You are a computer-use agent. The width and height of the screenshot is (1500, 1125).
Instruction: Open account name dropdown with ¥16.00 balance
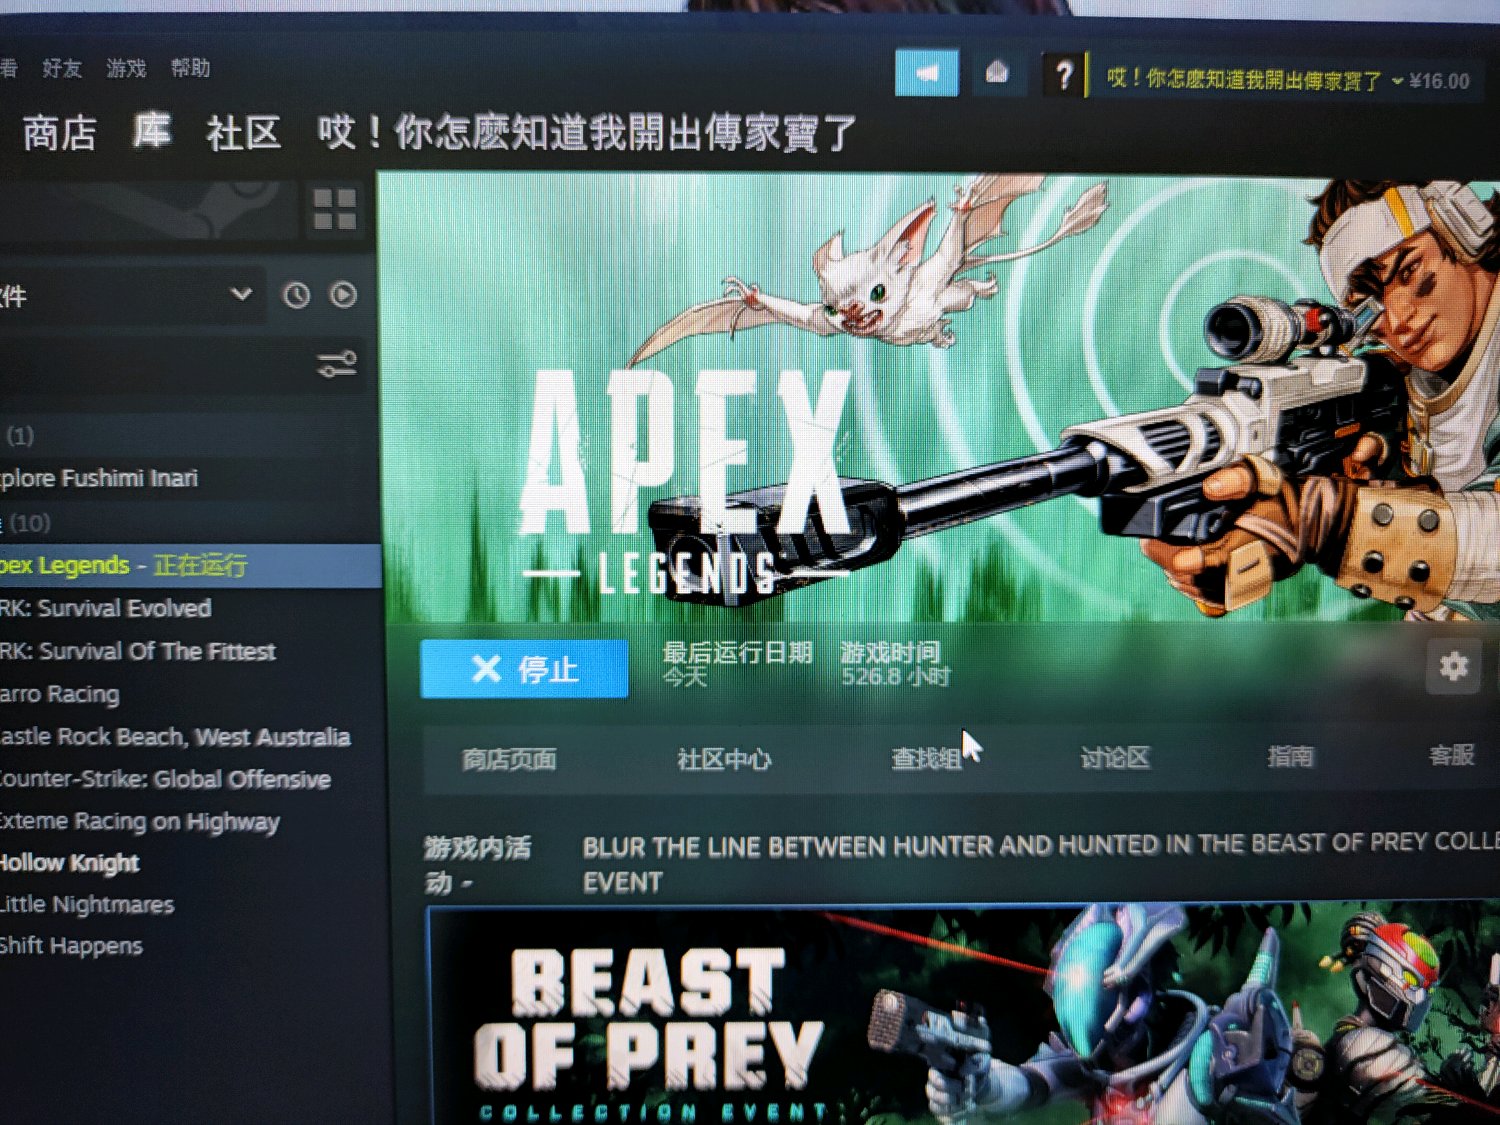click(x=1288, y=80)
